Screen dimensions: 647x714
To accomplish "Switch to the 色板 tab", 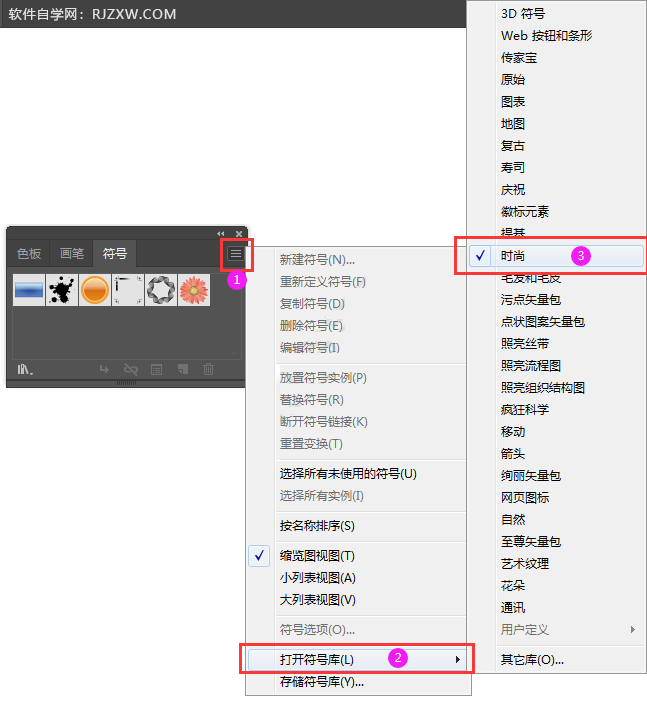I will (x=29, y=253).
